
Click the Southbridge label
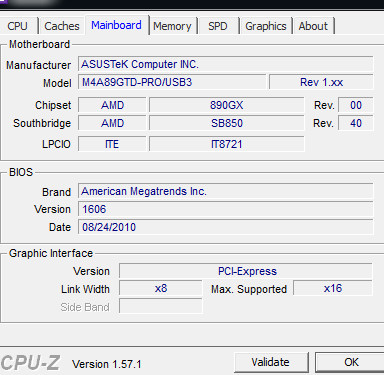tap(42, 123)
